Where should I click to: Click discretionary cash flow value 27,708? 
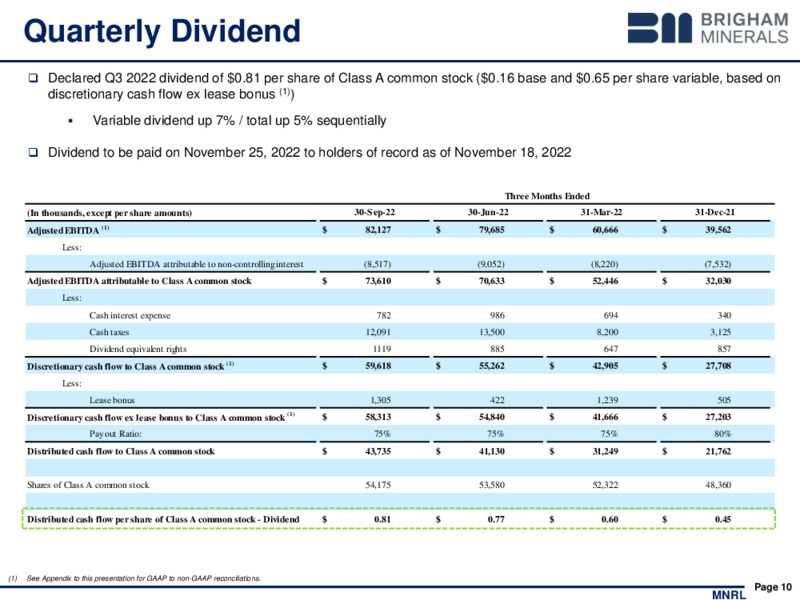coord(718,366)
